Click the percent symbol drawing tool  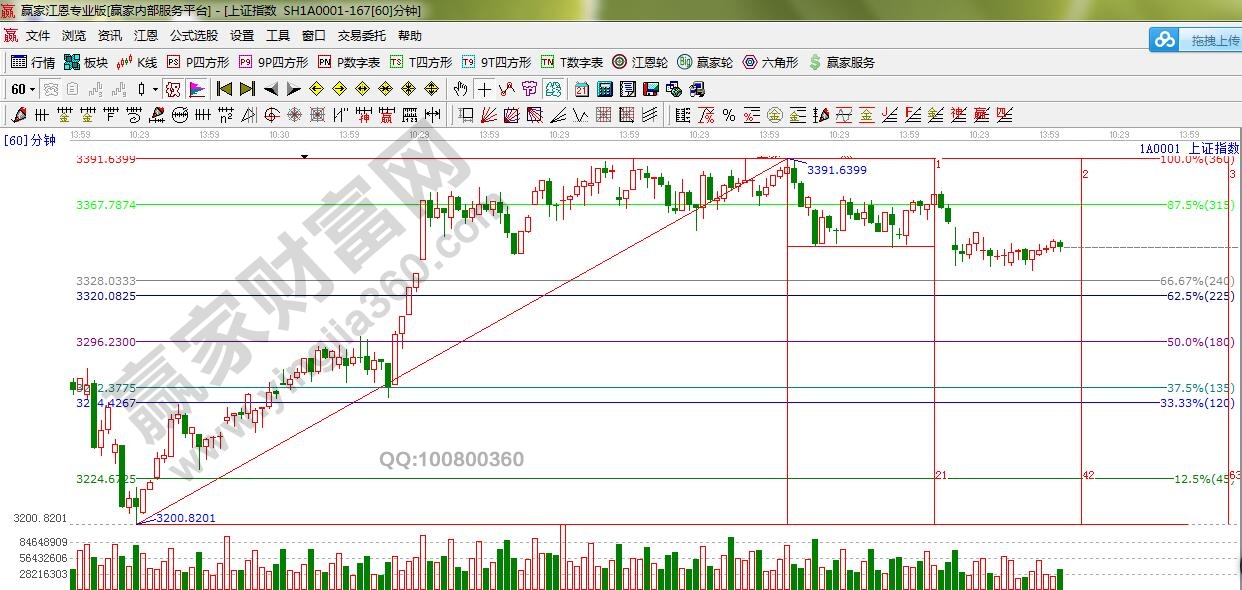pyautogui.click(x=729, y=115)
